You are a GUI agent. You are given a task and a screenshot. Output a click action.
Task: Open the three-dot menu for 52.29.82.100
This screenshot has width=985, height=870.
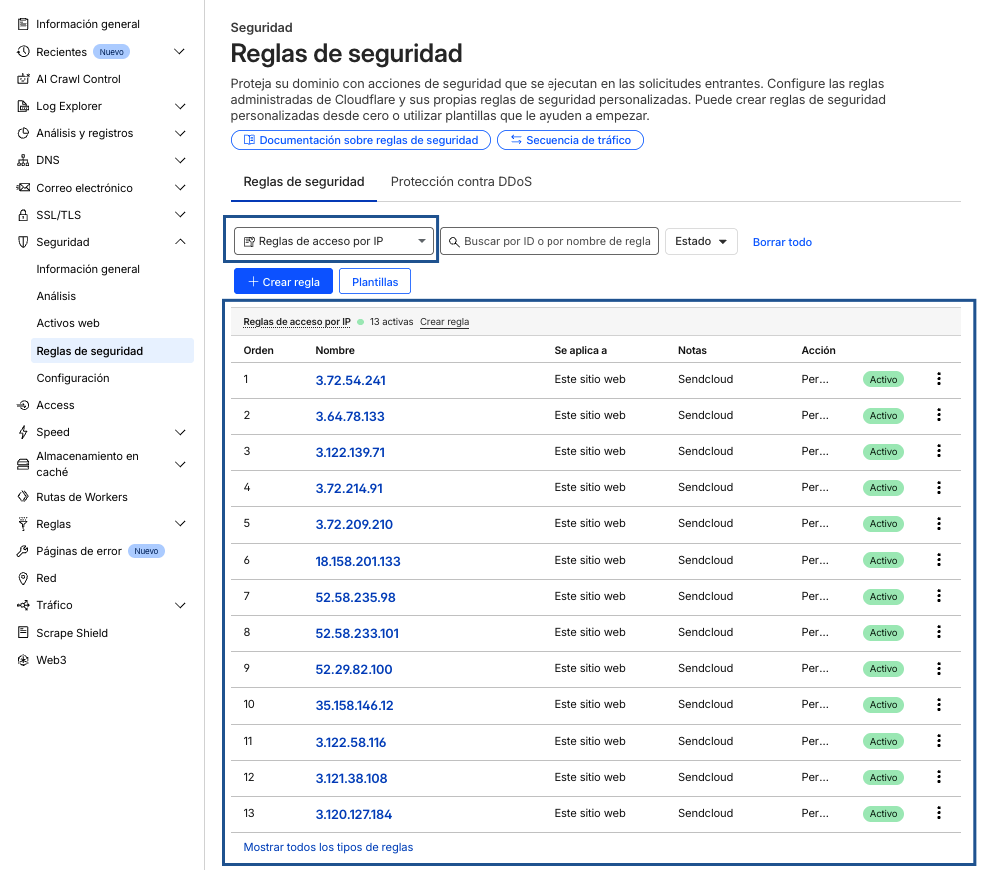(939, 668)
